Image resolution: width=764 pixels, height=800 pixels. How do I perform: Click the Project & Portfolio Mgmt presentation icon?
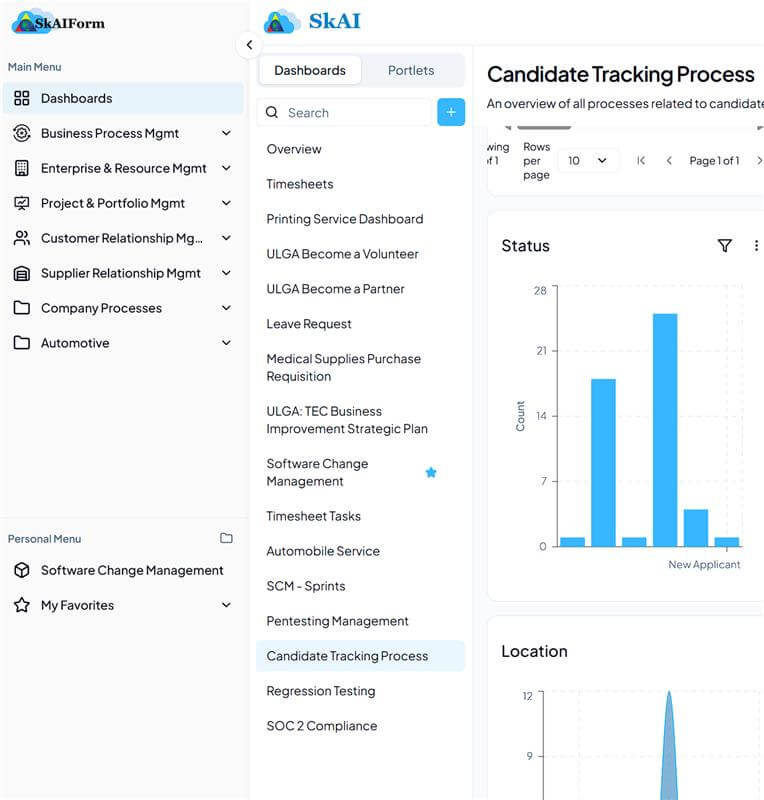[x=21, y=203]
